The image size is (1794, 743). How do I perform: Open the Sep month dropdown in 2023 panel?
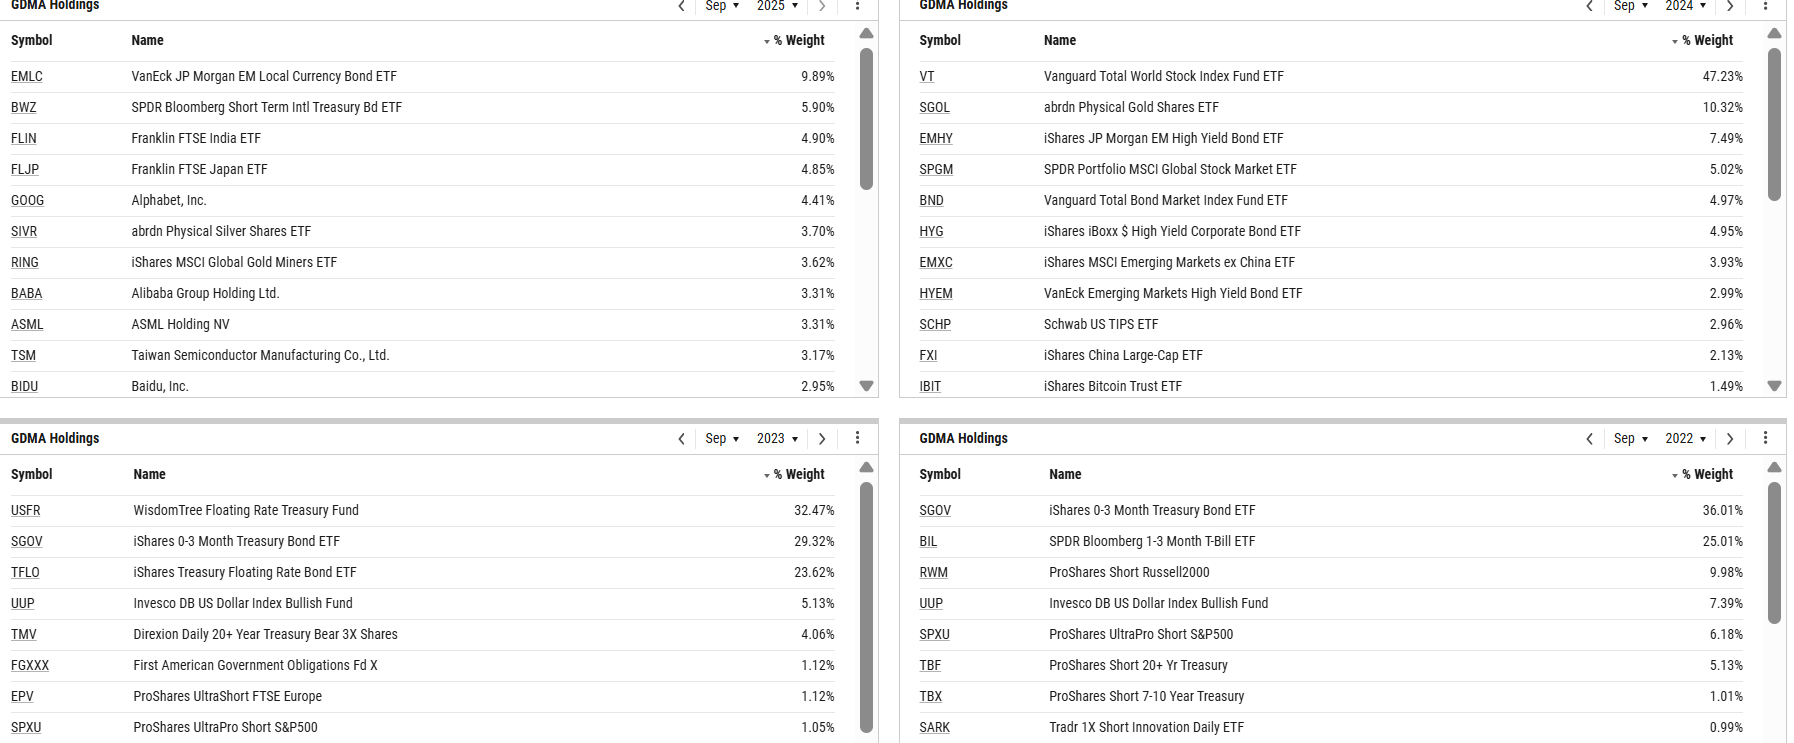pyautogui.click(x=722, y=439)
